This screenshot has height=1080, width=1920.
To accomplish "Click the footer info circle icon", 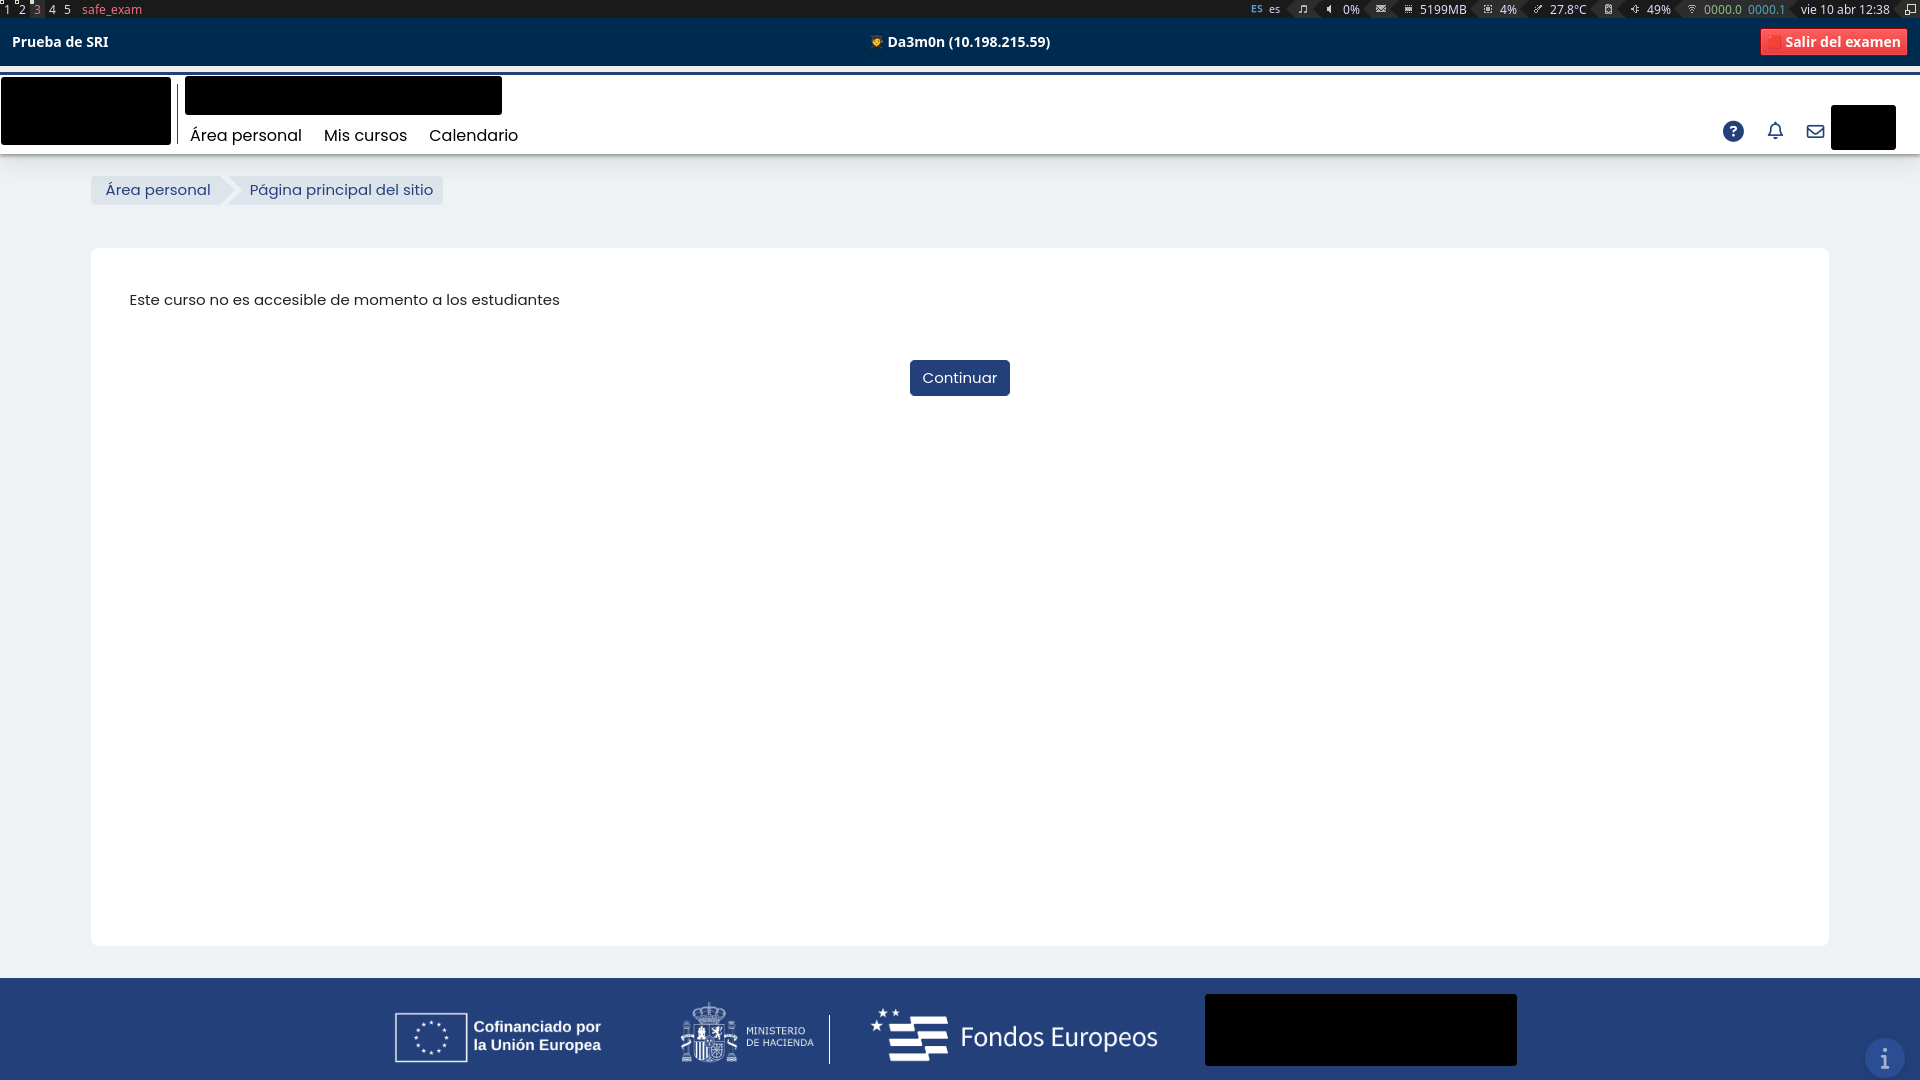I will (1884, 1057).
